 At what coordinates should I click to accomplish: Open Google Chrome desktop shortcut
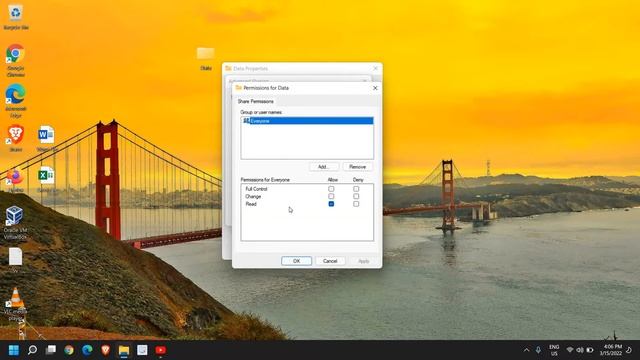[16, 60]
